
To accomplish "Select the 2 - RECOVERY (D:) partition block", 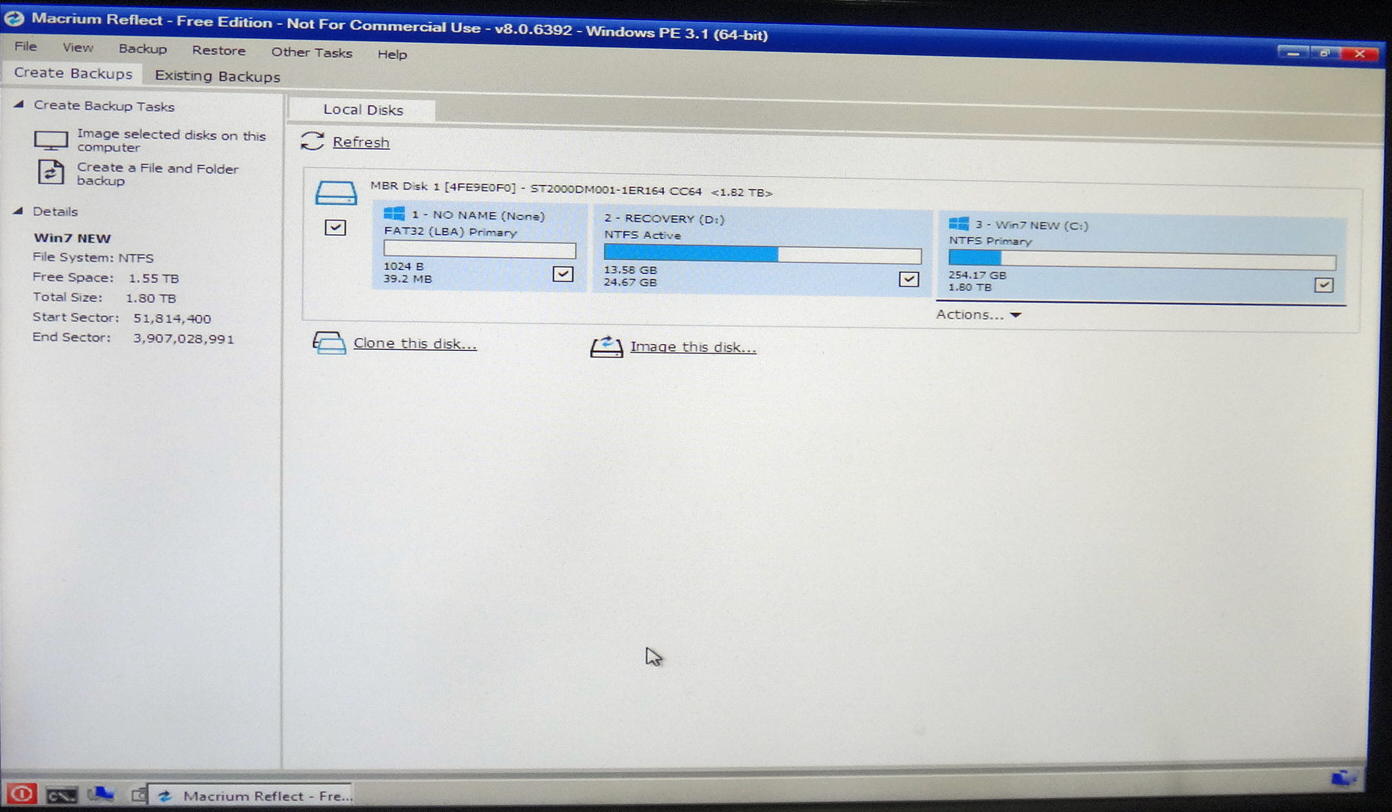I will point(762,250).
